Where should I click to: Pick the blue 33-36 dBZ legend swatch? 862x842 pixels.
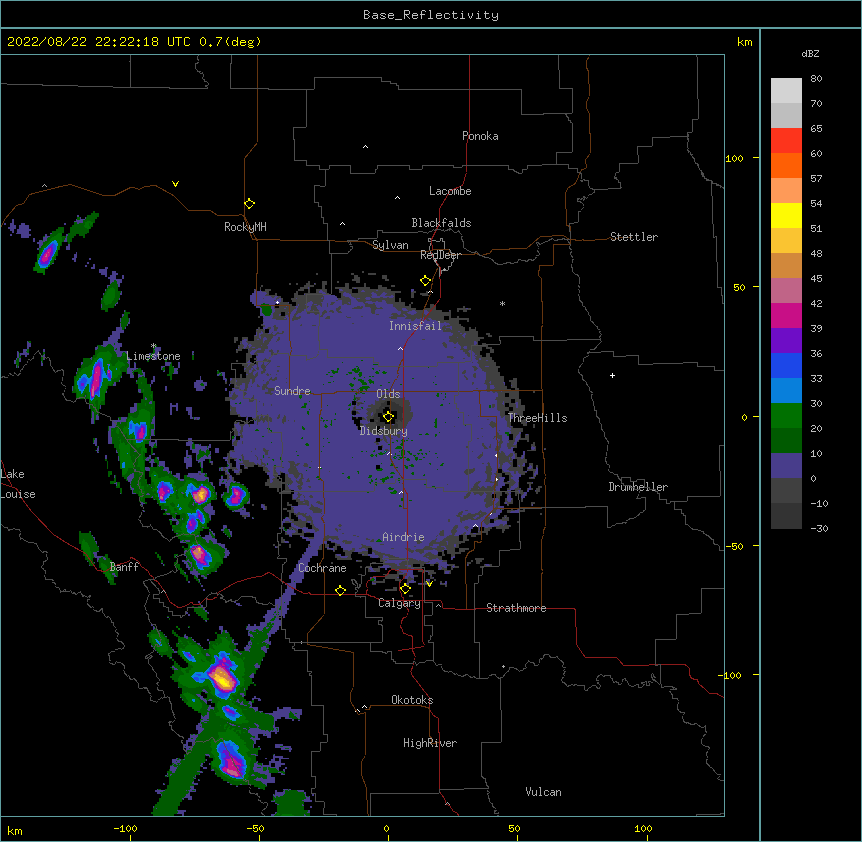click(x=786, y=365)
